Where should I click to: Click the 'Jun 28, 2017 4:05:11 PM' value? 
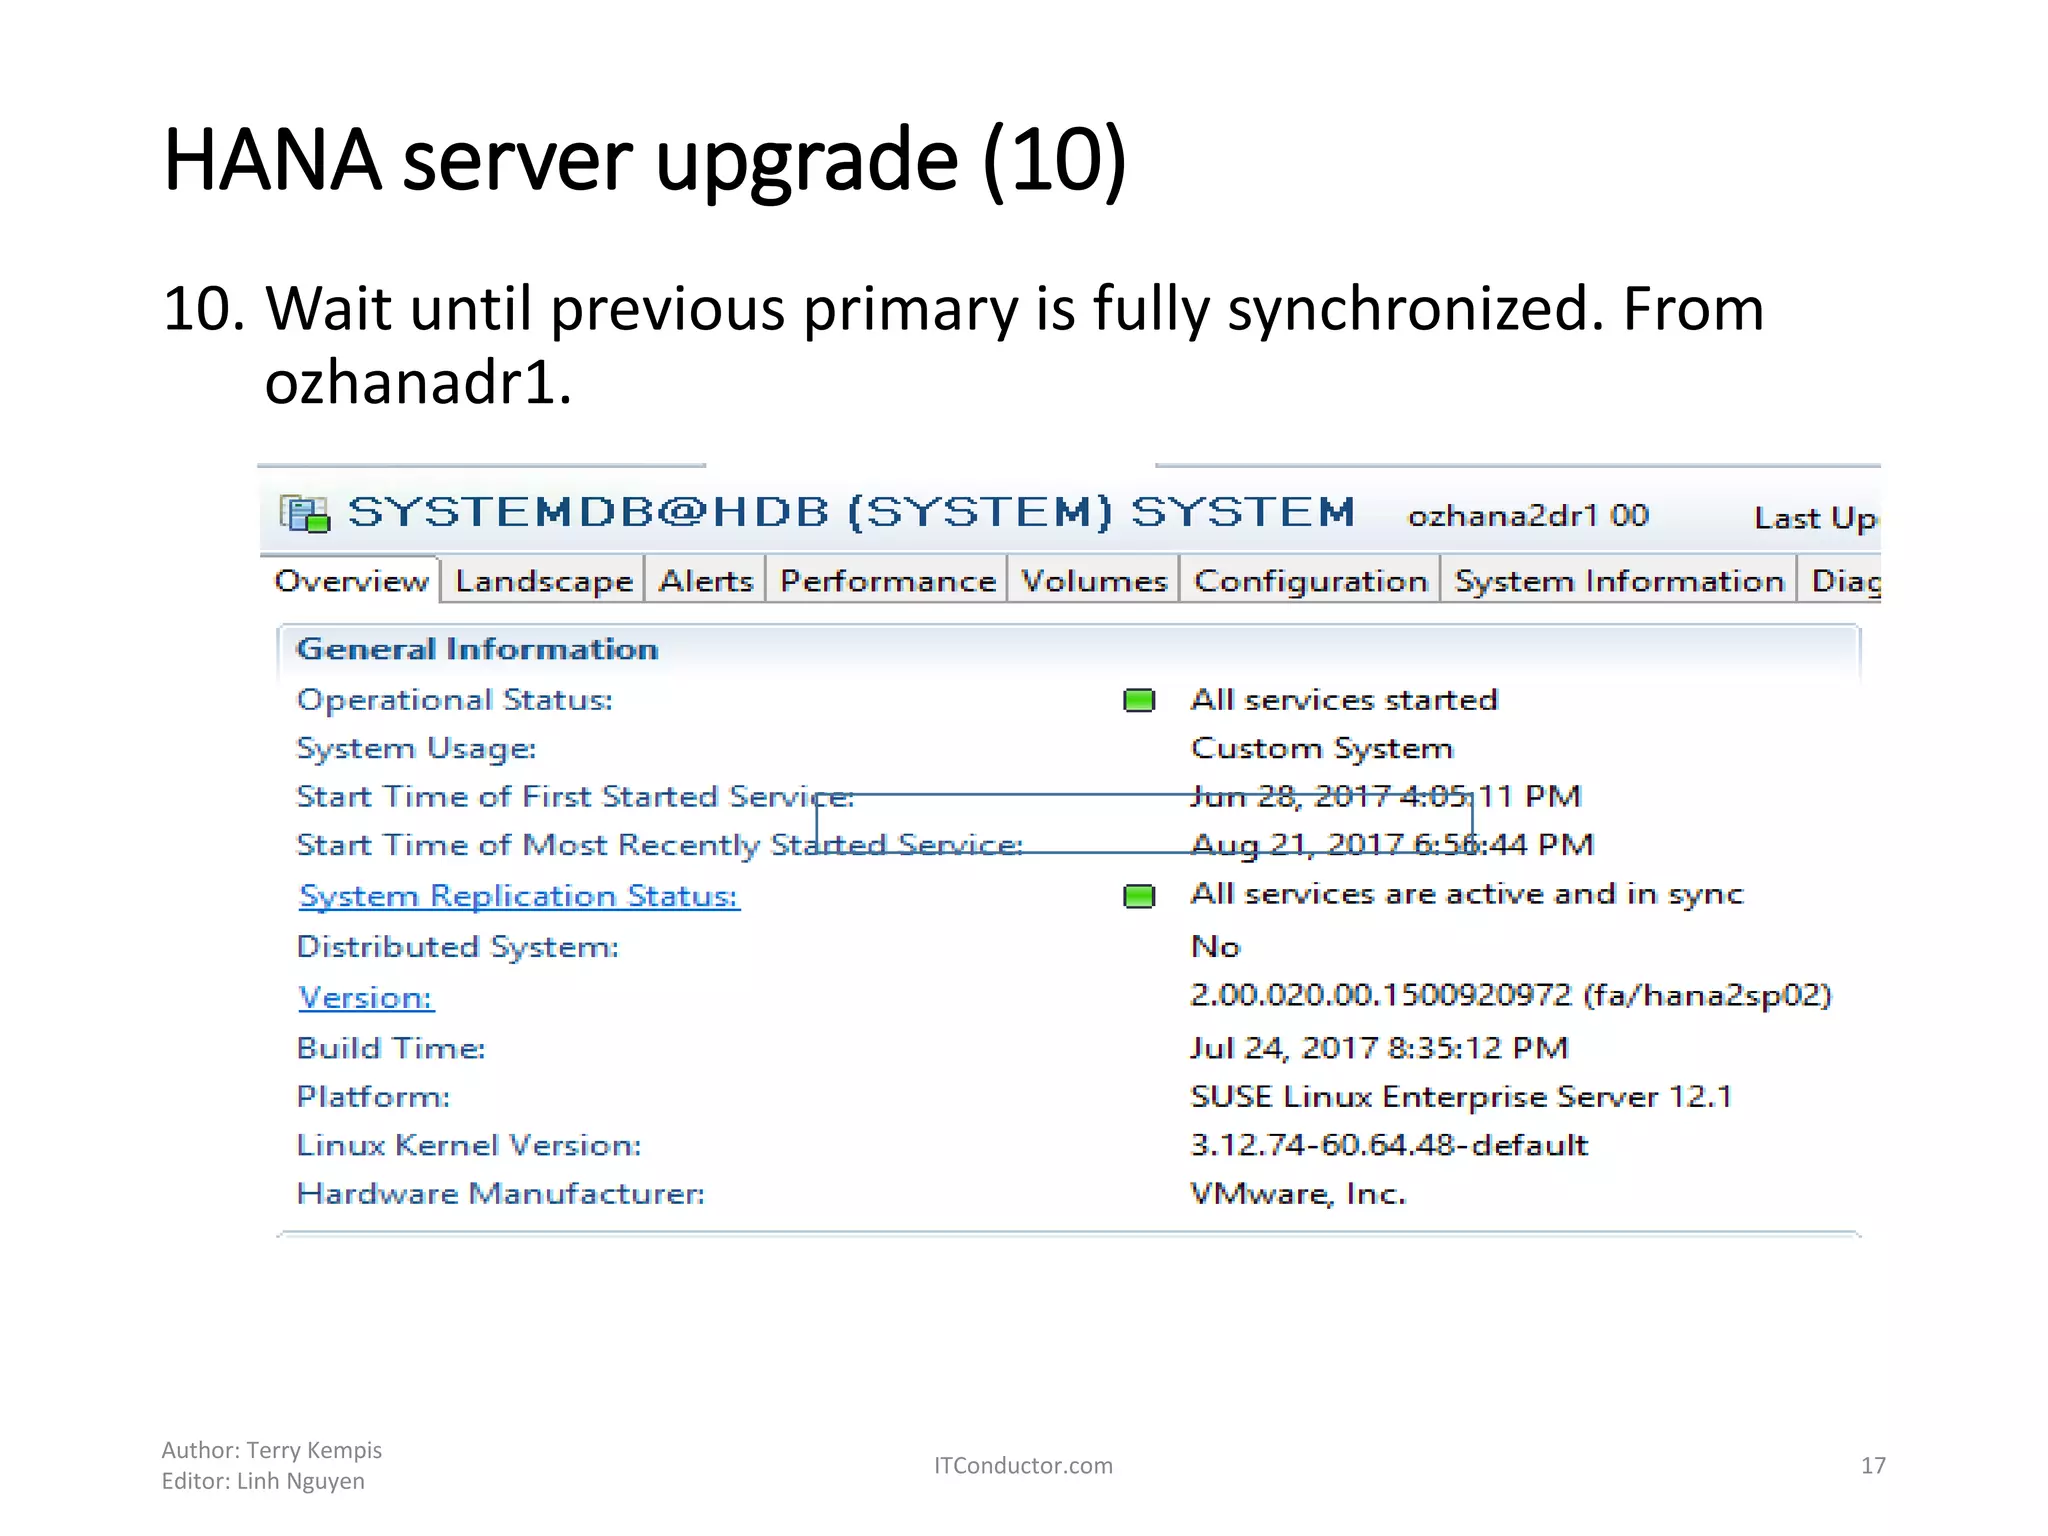pyautogui.click(x=1386, y=796)
